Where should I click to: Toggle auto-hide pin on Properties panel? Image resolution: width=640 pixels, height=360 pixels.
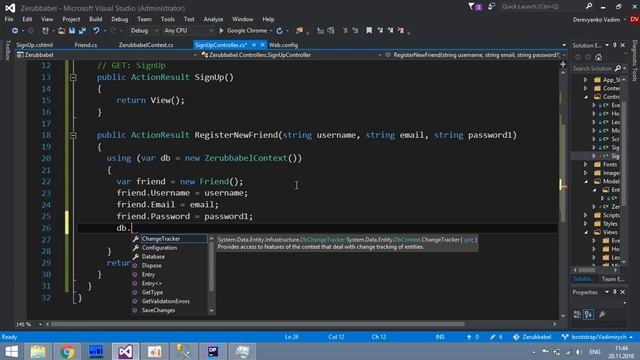(615, 292)
